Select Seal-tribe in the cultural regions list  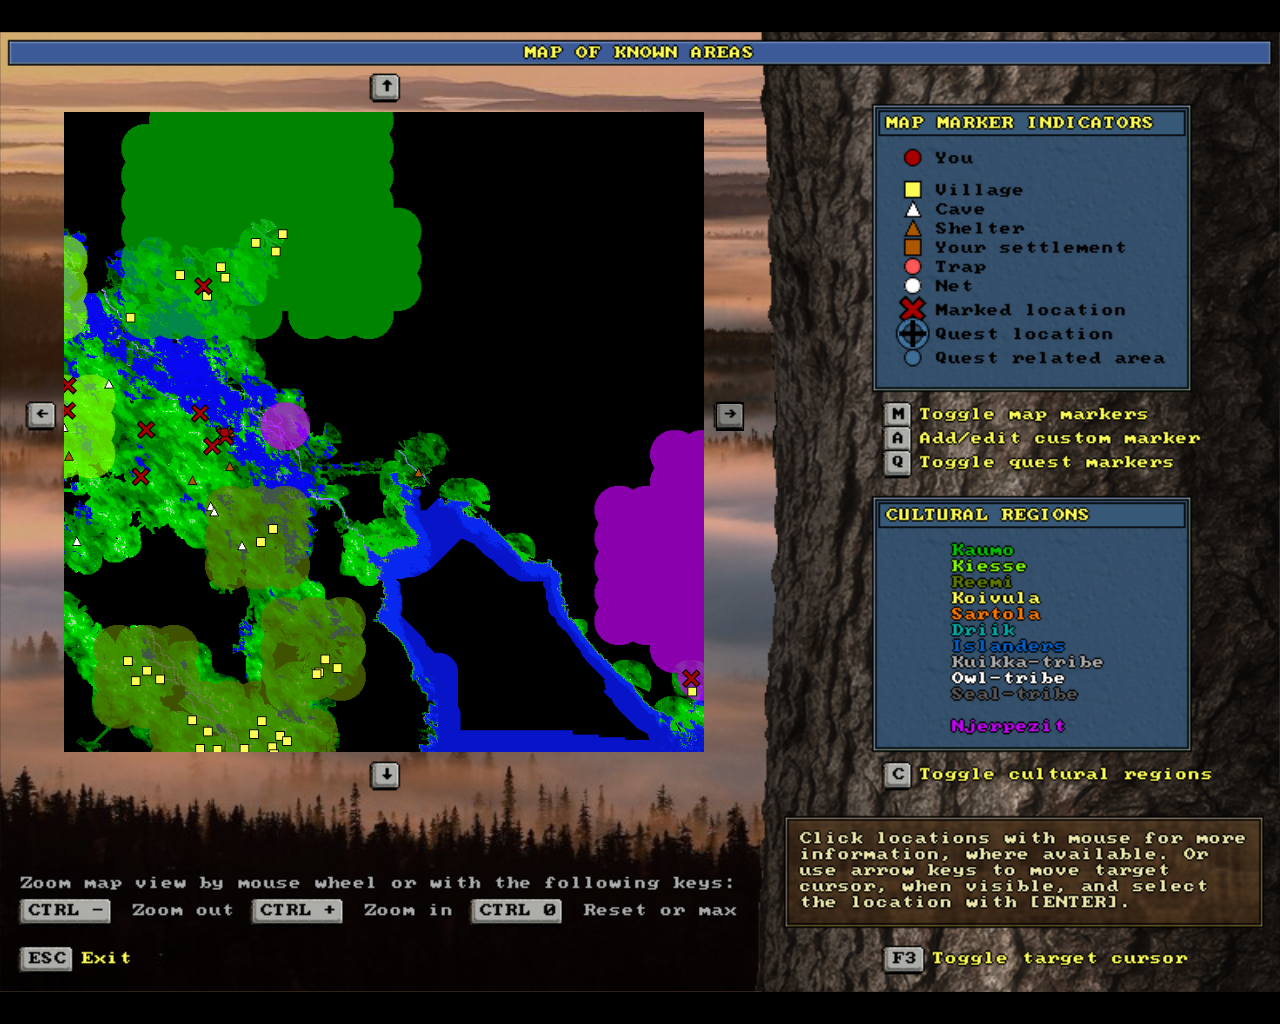coord(1014,694)
